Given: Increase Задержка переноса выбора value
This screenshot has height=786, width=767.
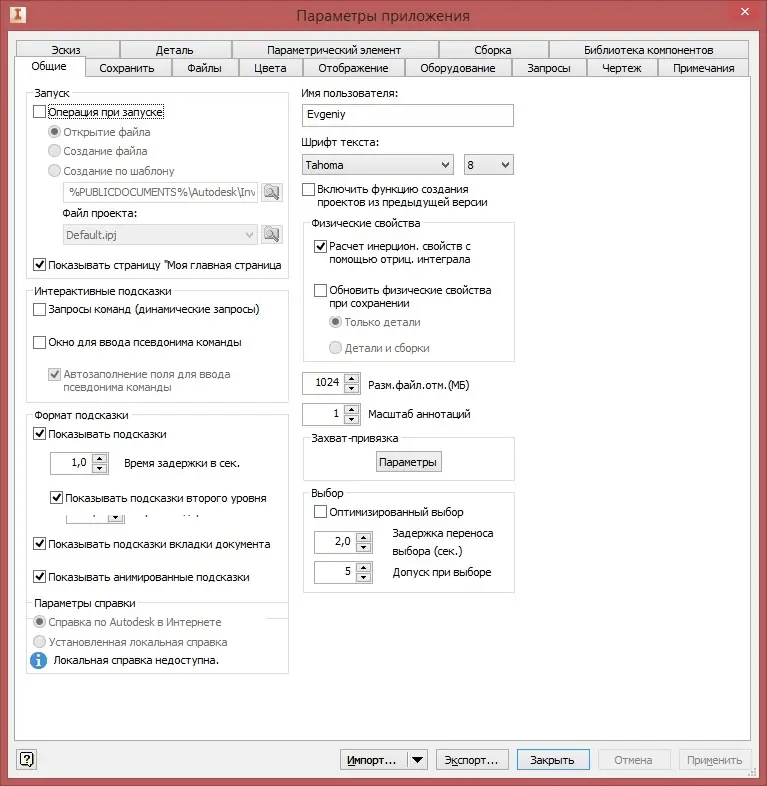Looking at the screenshot, I should (363, 537).
